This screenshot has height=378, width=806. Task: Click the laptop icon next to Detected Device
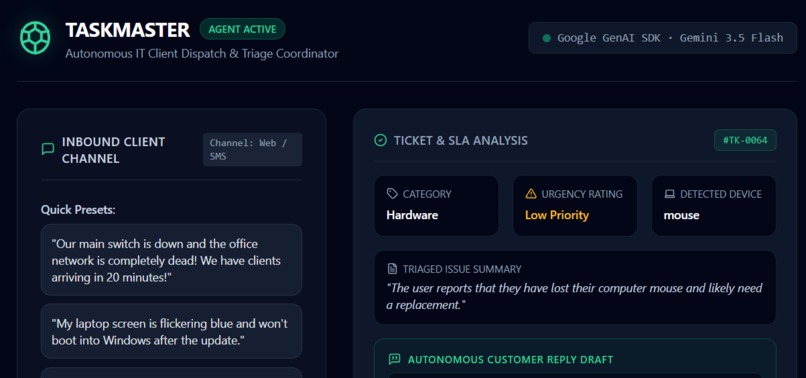(669, 194)
